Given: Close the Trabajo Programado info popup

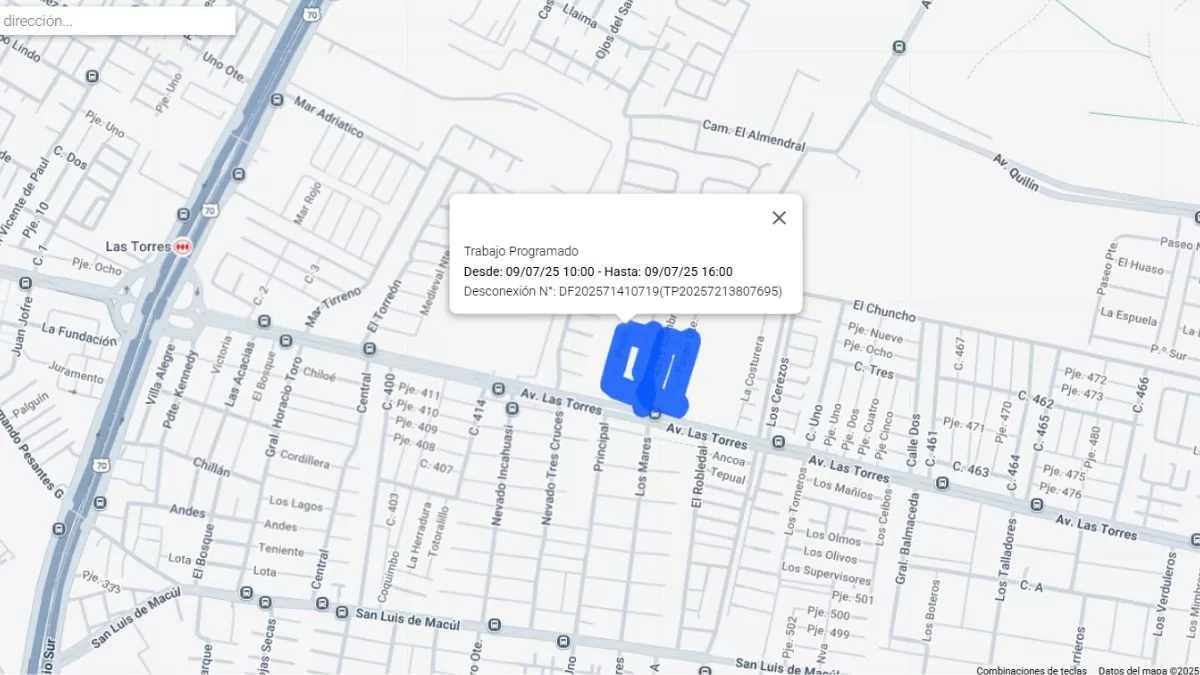Looking at the screenshot, I should (779, 218).
